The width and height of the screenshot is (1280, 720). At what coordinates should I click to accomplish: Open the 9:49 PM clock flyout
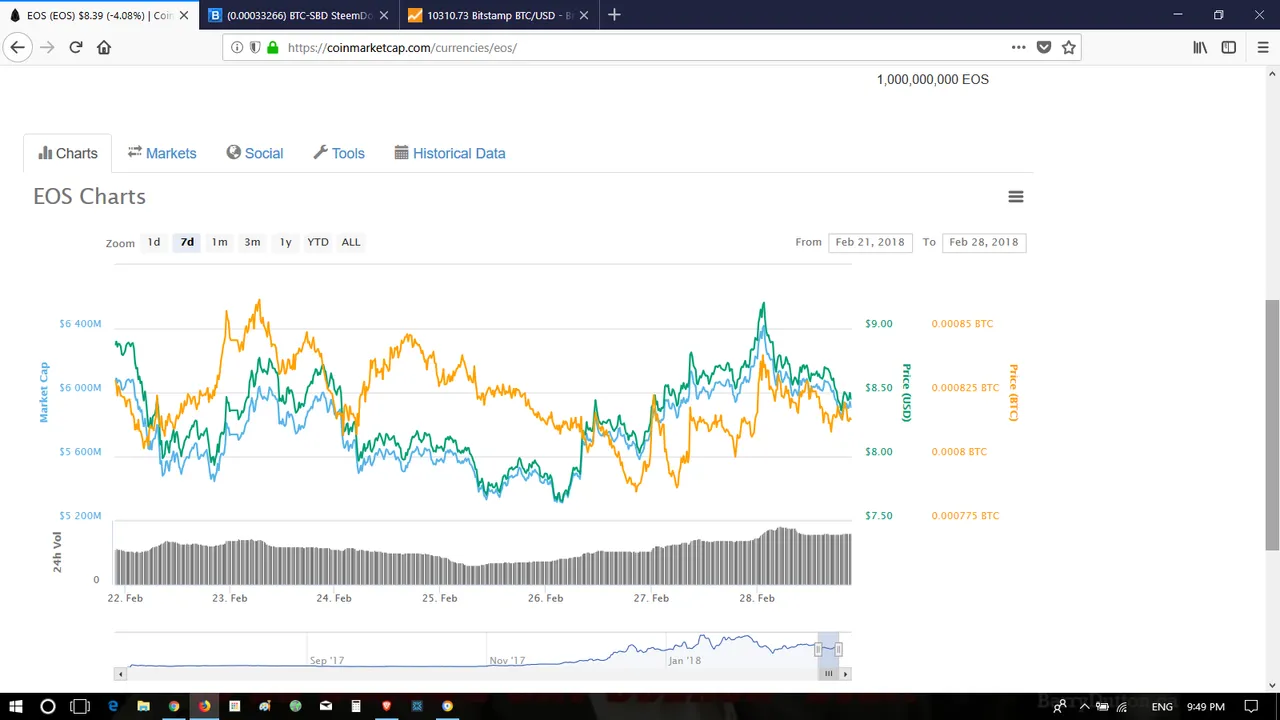coord(1204,706)
